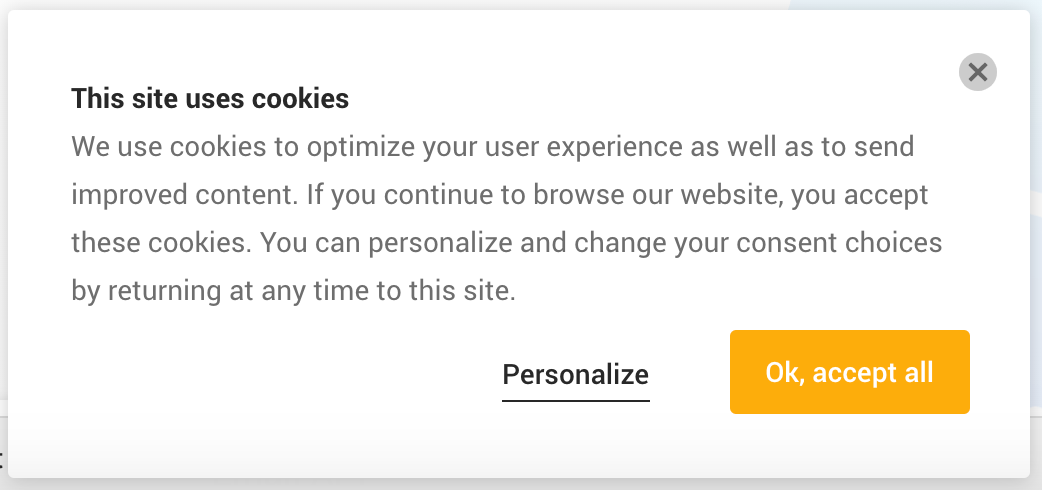Click the underline beneath Personalize
Screen dimensions: 1042x490
575,400
